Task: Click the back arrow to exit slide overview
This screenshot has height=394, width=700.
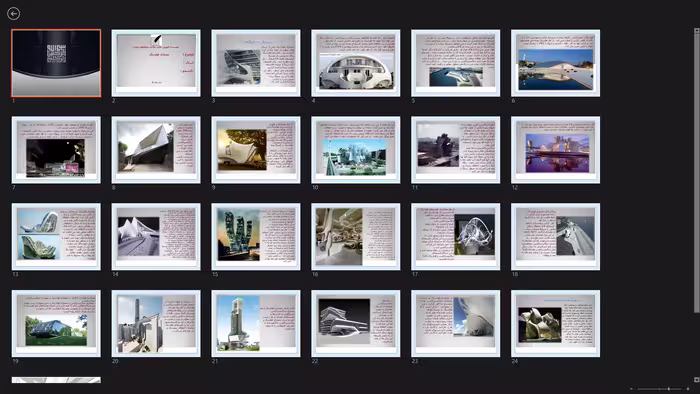Action: 13,14
